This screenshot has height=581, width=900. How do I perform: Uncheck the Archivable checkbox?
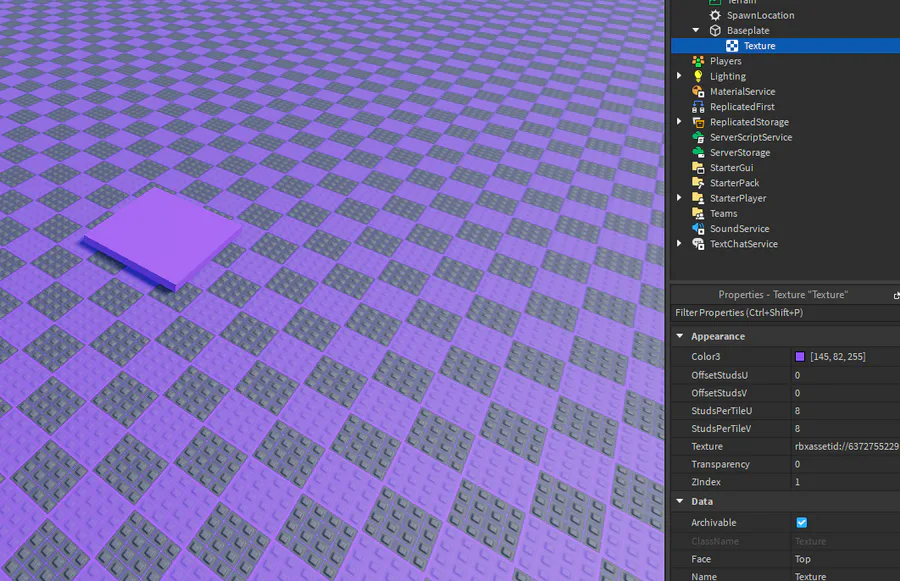coord(801,522)
